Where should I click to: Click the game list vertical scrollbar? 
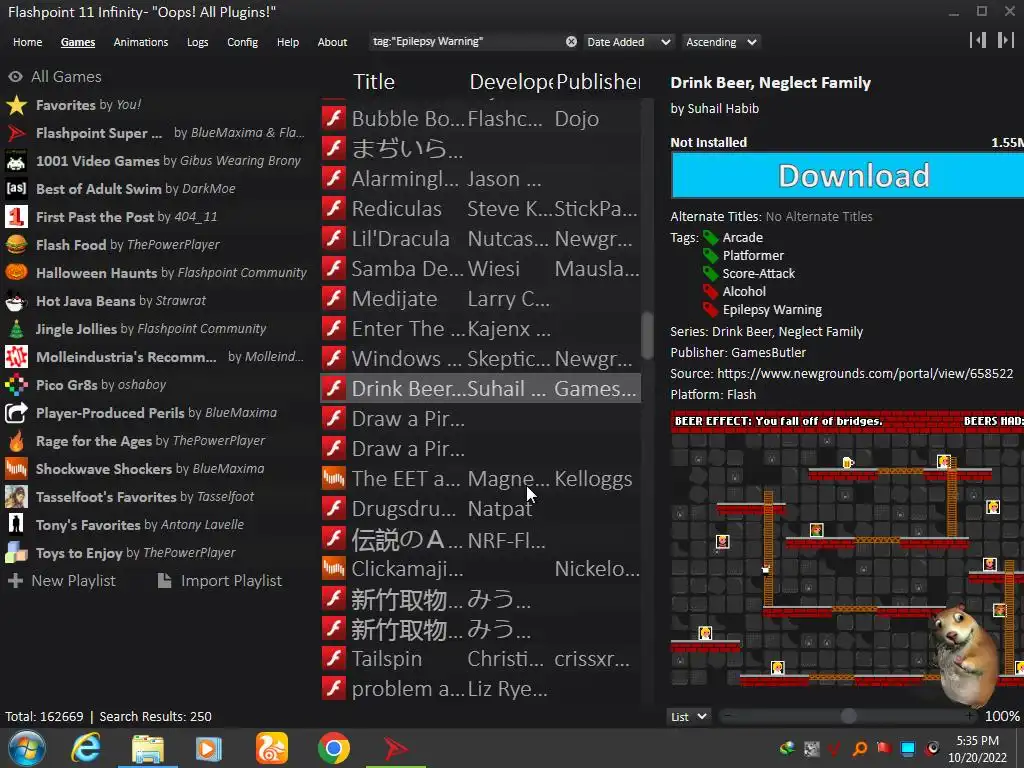[x=647, y=336]
